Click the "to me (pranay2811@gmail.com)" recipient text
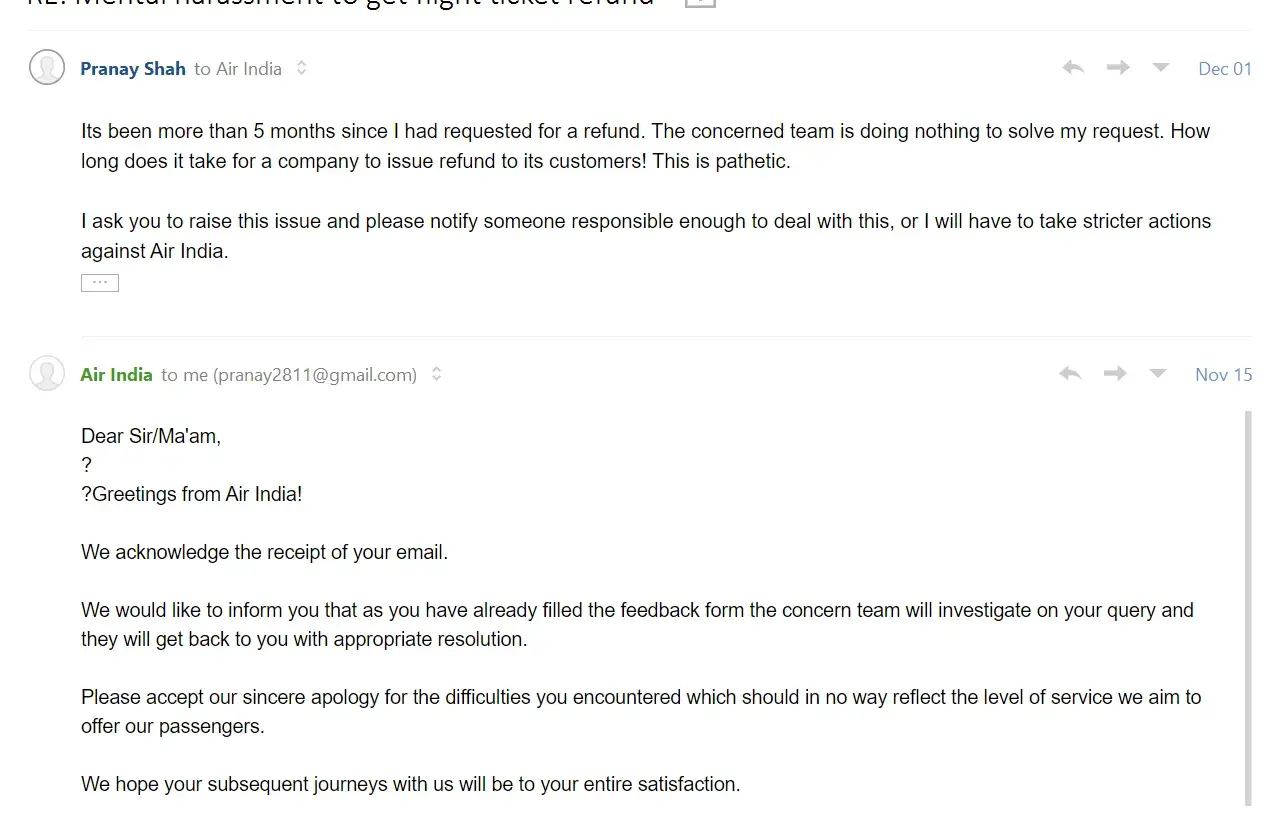This screenshot has height=828, width=1279. pyautogui.click(x=289, y=375)
